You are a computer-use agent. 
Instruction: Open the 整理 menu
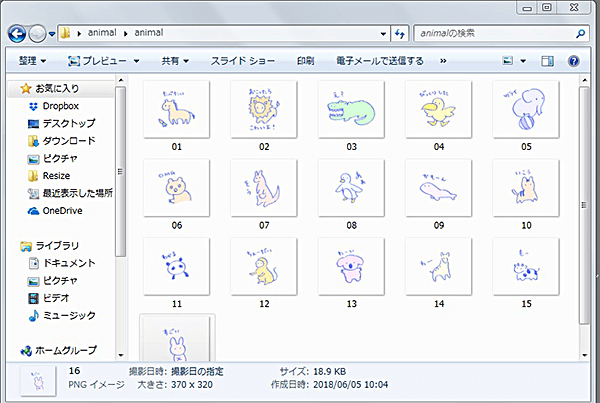tap(32, 61)
